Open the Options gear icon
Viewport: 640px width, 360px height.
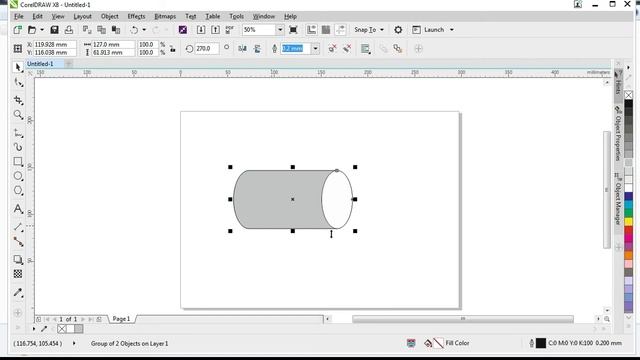click(x=398, y=30)
